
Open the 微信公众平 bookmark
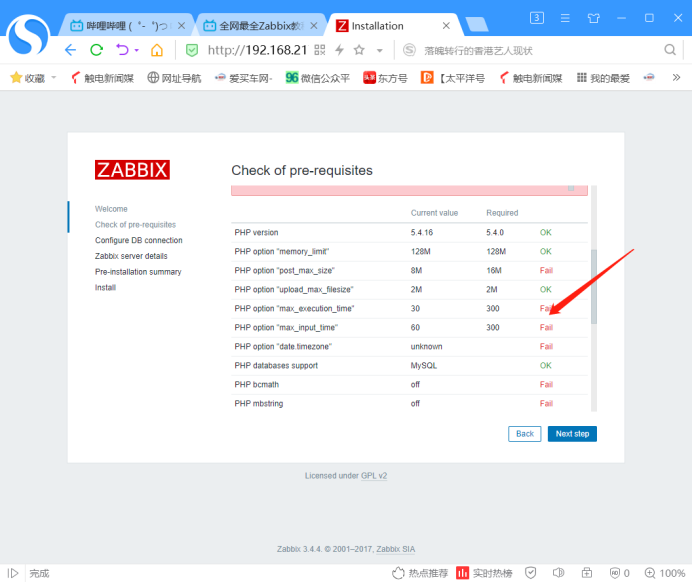tap(318, 78)
